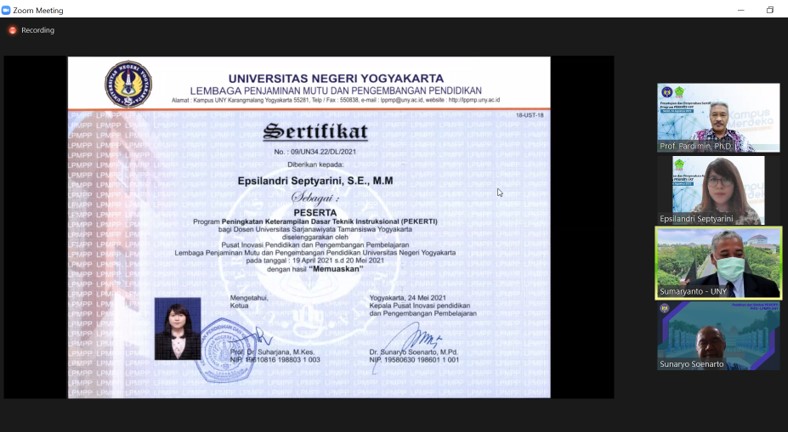Click 'Prof. Dr. Suharjana, M.Kes.' signatory name
Viewport: 788px width, 432px height.
(x=272, y=352)
